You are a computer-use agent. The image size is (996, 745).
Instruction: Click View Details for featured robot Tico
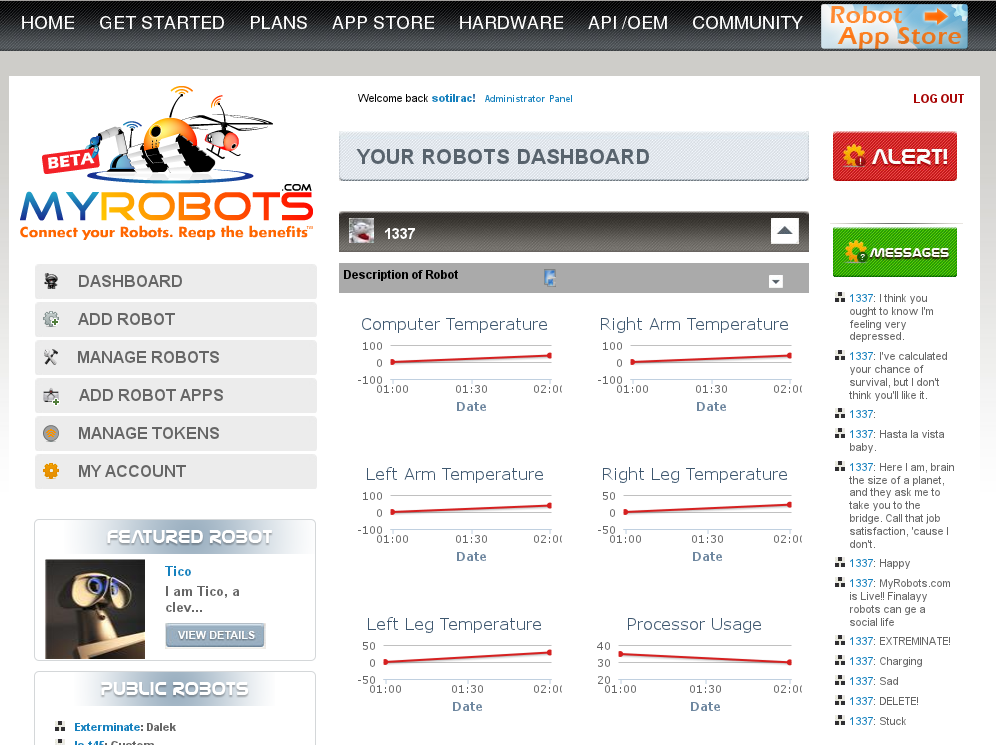[215, 635]
